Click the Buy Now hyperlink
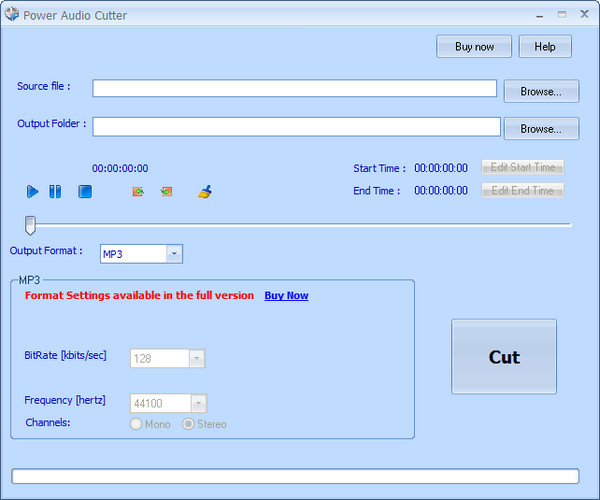Image resolution: width=600 pixels, height=500 pixels. click(286, 296)
